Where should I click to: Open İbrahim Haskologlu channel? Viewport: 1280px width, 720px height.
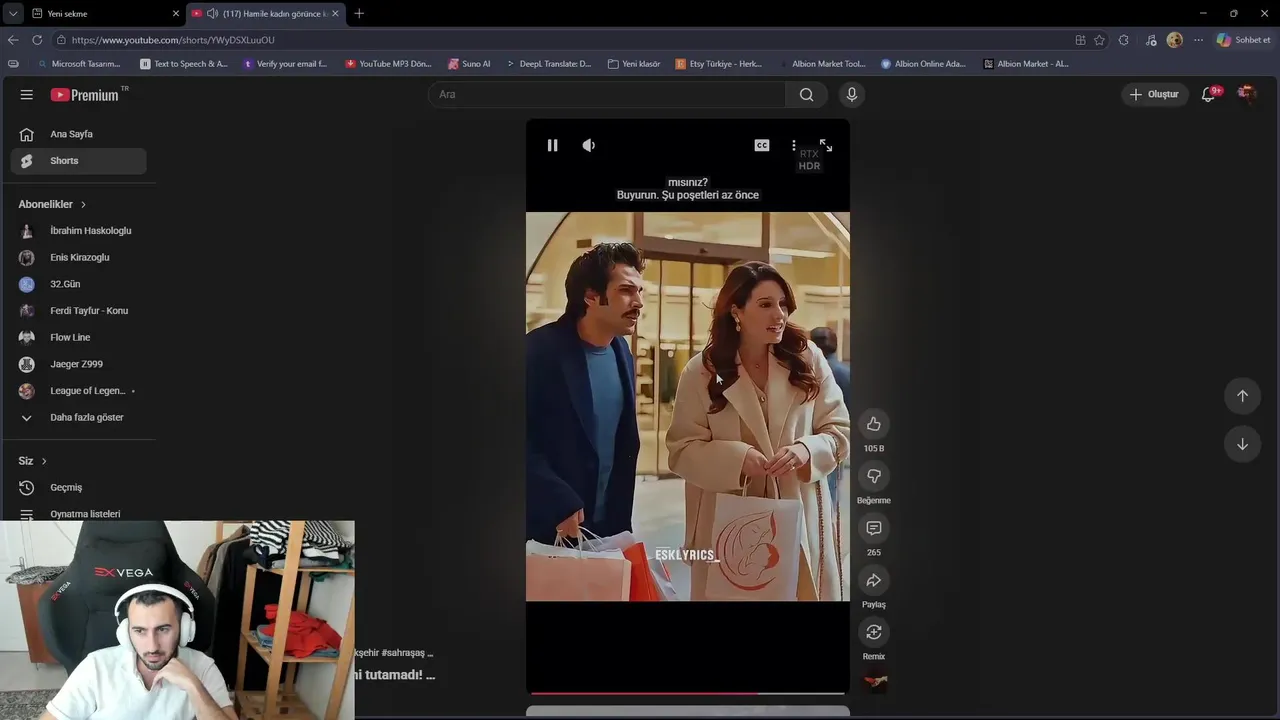click(78, 230)
